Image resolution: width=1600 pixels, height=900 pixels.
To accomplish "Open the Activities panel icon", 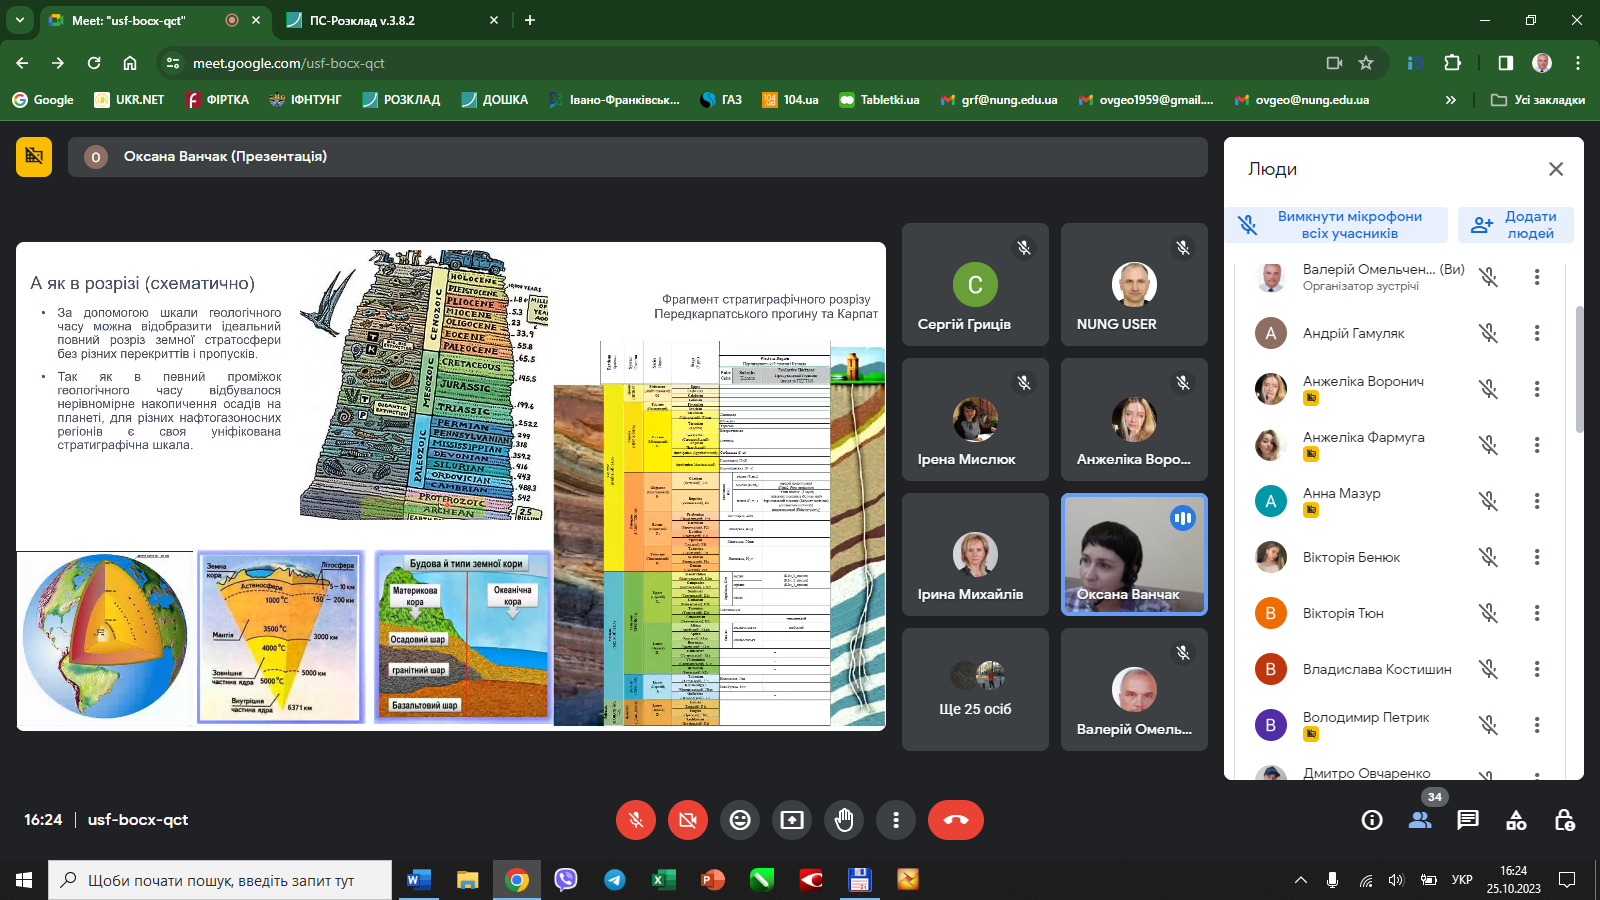I will (x=1516, y=820).
